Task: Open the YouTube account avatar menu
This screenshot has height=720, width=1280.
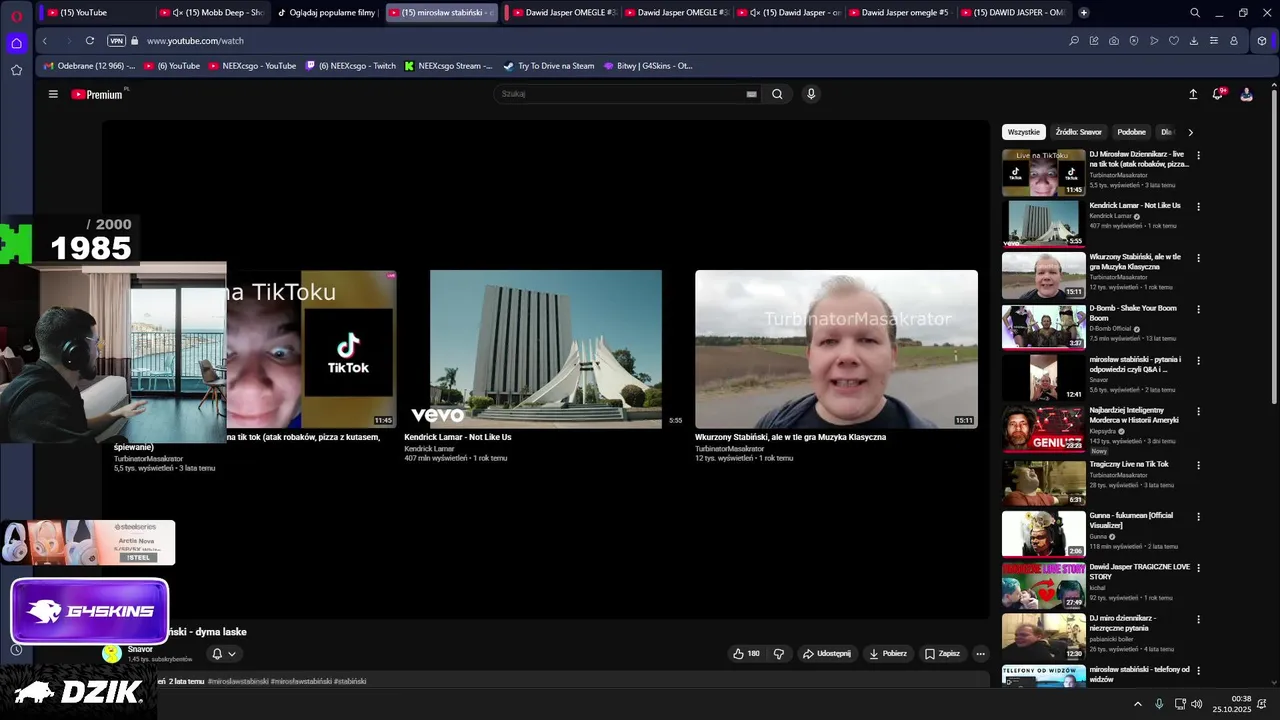Action: (x=1246, y=94)
